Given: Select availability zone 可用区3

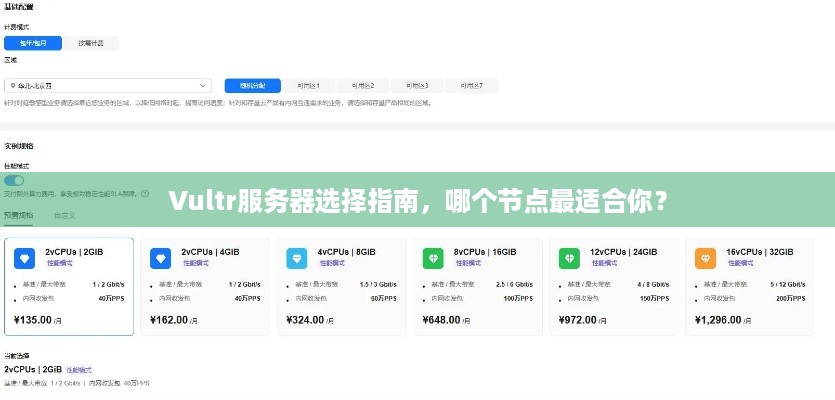Looking at the screenshot, I should tap(417, 85).
